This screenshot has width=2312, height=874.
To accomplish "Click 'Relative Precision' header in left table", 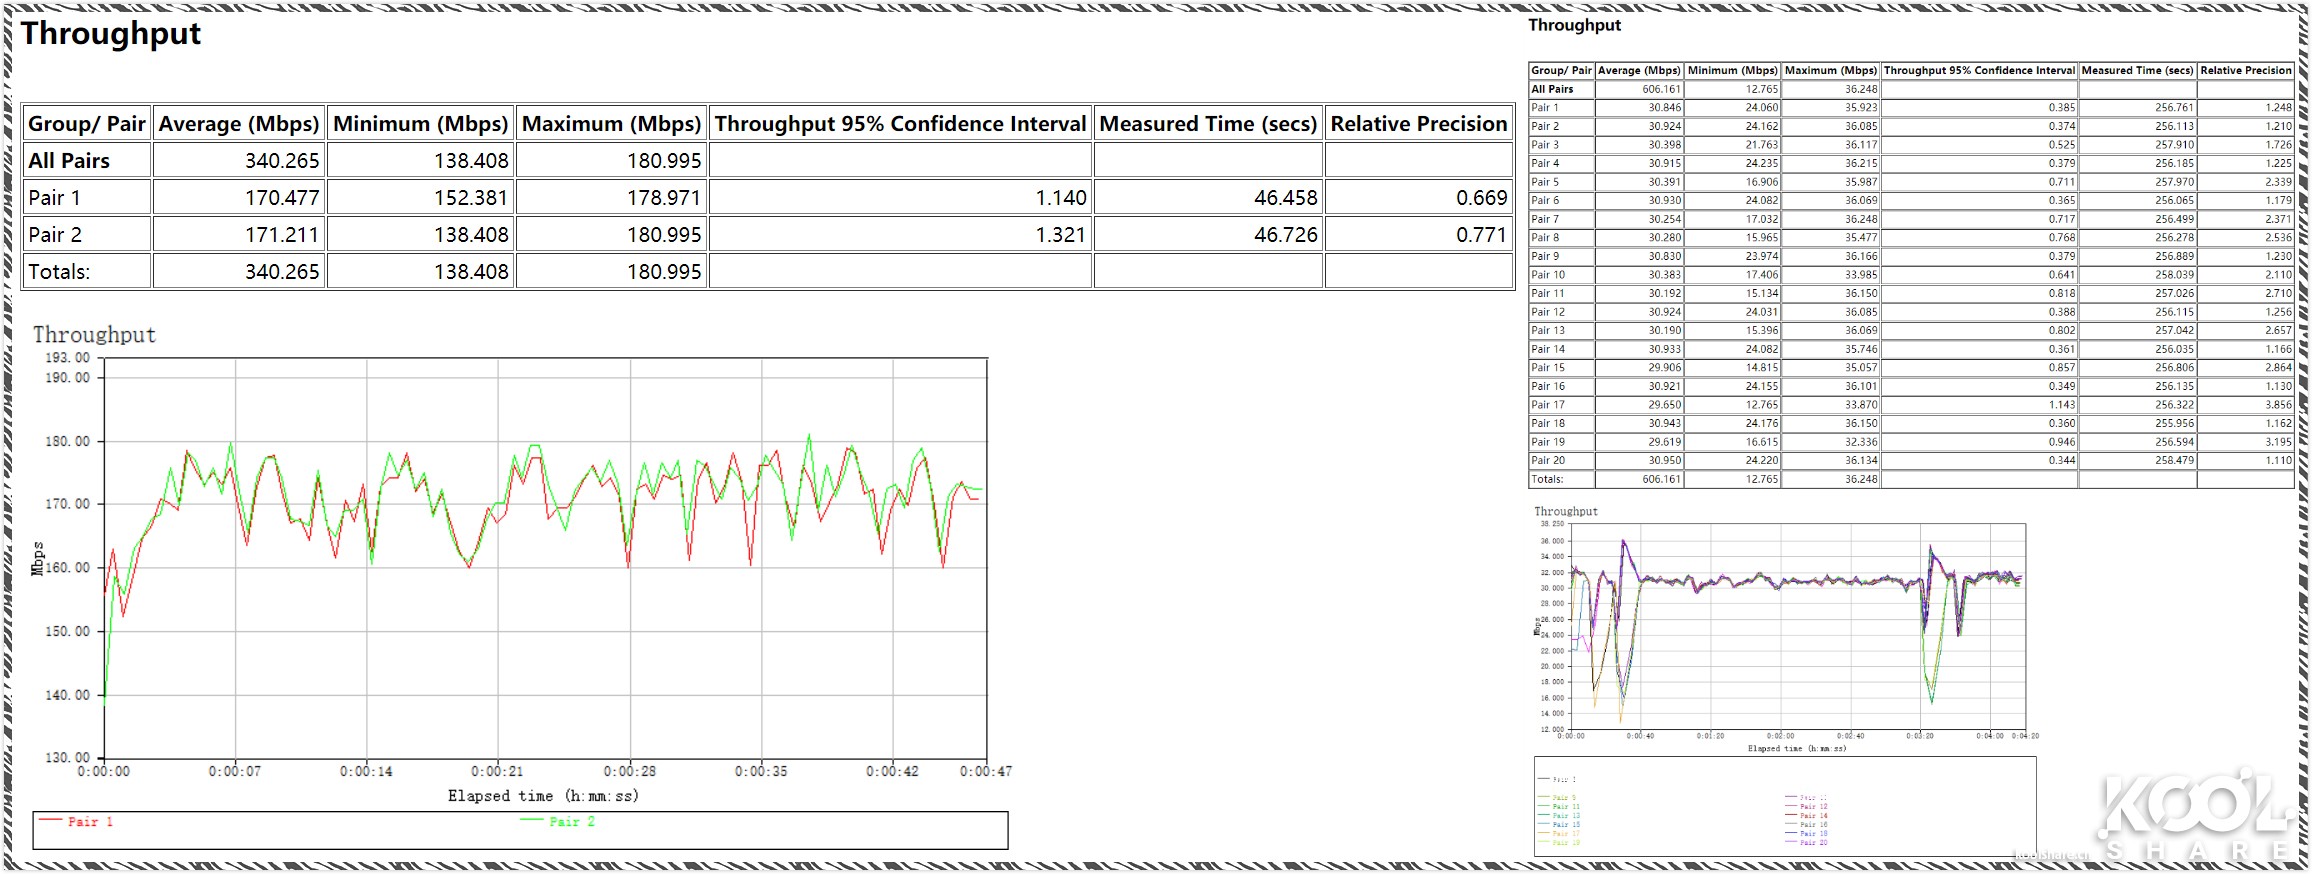I will 1417,124.
